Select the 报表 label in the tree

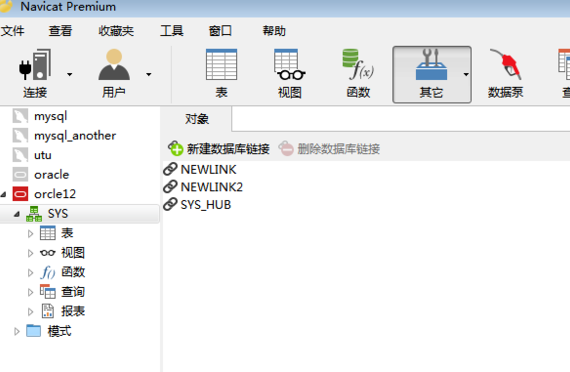[73, 311]
